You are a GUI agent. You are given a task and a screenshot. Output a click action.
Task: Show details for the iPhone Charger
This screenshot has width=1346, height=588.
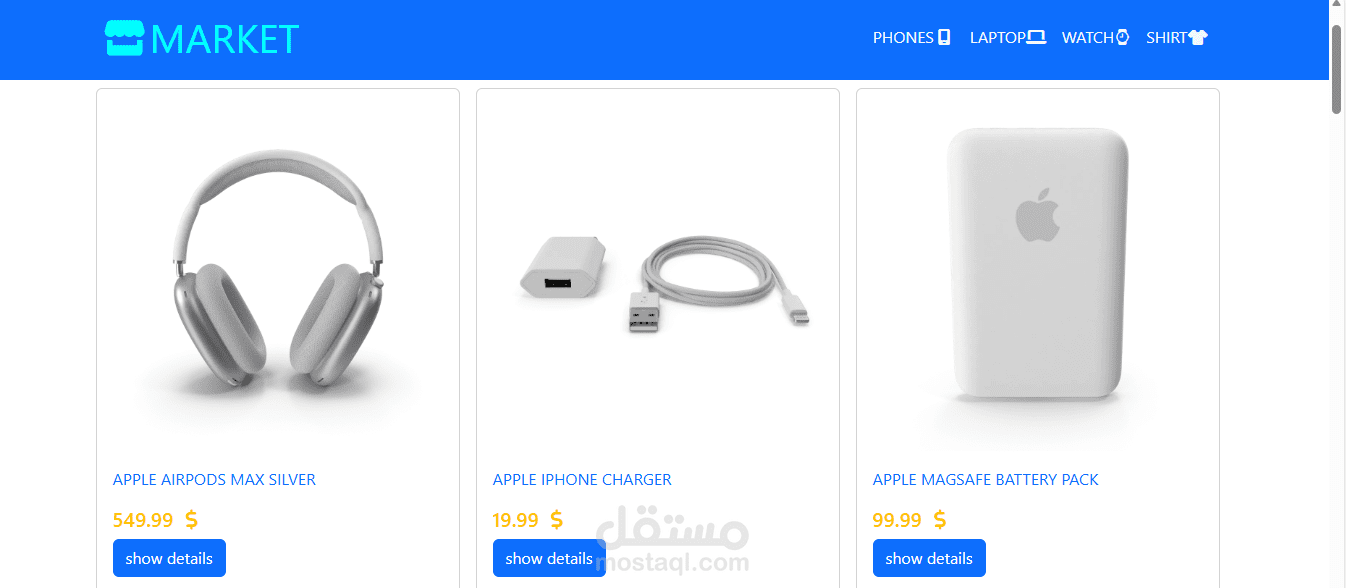tap(549, 558)
